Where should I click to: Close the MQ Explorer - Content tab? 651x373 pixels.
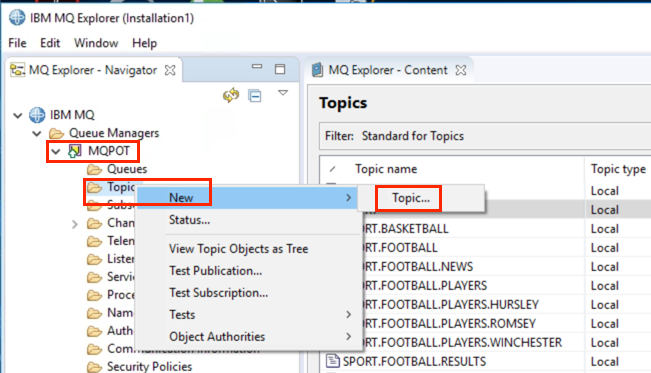click(x=461, y=70)
